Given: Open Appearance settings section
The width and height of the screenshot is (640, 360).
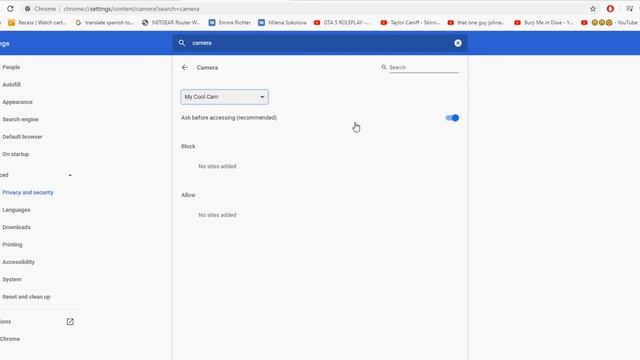Looking at the screenshot, I should (x=17, y=102).
